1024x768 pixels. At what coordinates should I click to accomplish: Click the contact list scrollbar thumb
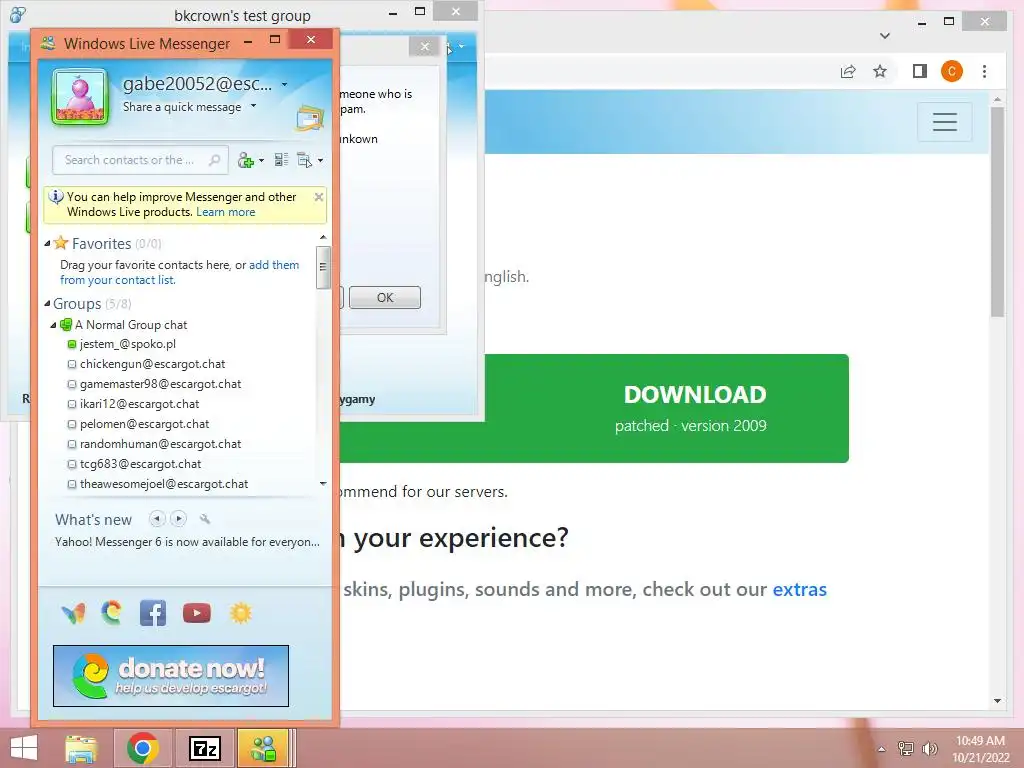click(x=323, y=266)
